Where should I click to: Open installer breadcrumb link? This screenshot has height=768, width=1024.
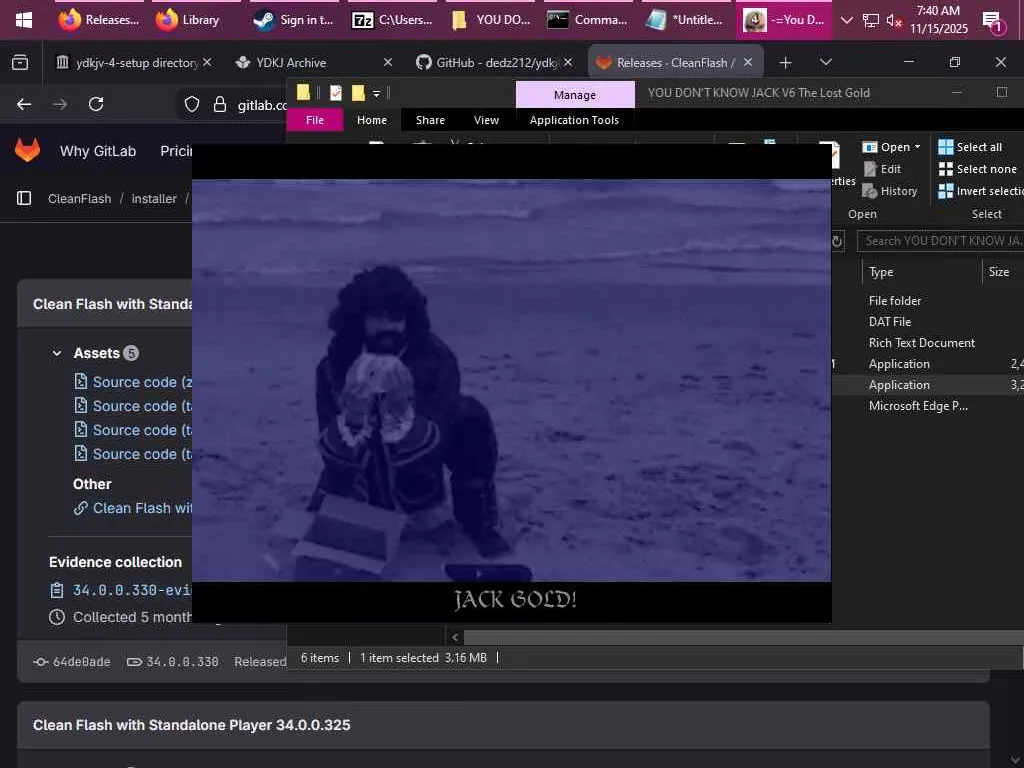coord(154,199)
